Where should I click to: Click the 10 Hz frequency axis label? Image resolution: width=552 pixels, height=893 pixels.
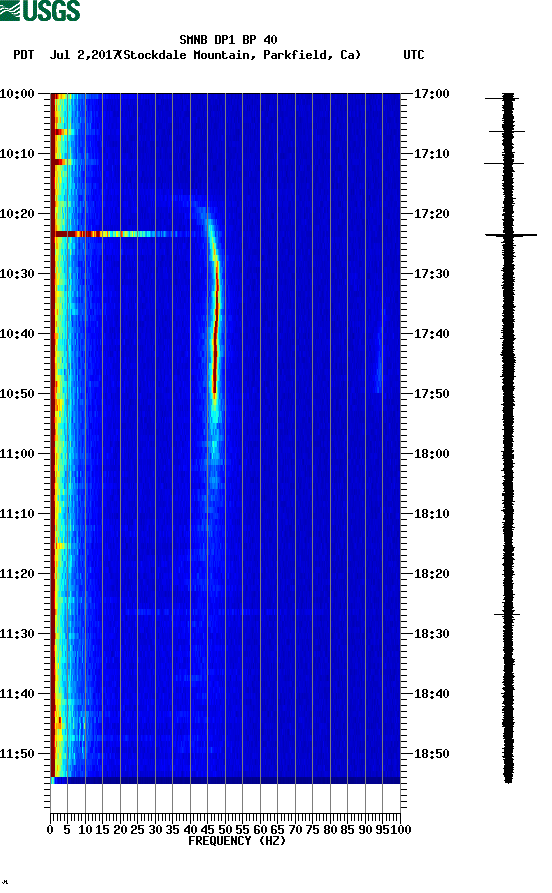pyautogui.click(x=85, y=830)
